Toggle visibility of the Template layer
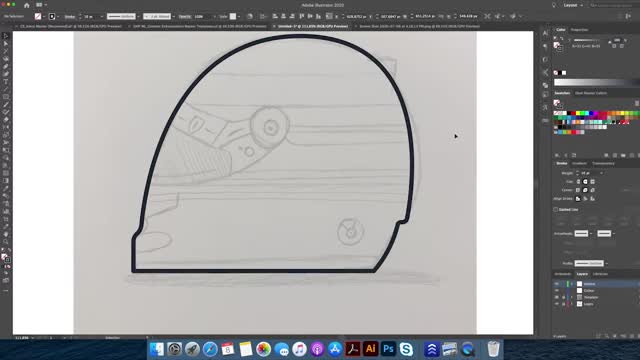640x360 pixels. pos(557,297)
